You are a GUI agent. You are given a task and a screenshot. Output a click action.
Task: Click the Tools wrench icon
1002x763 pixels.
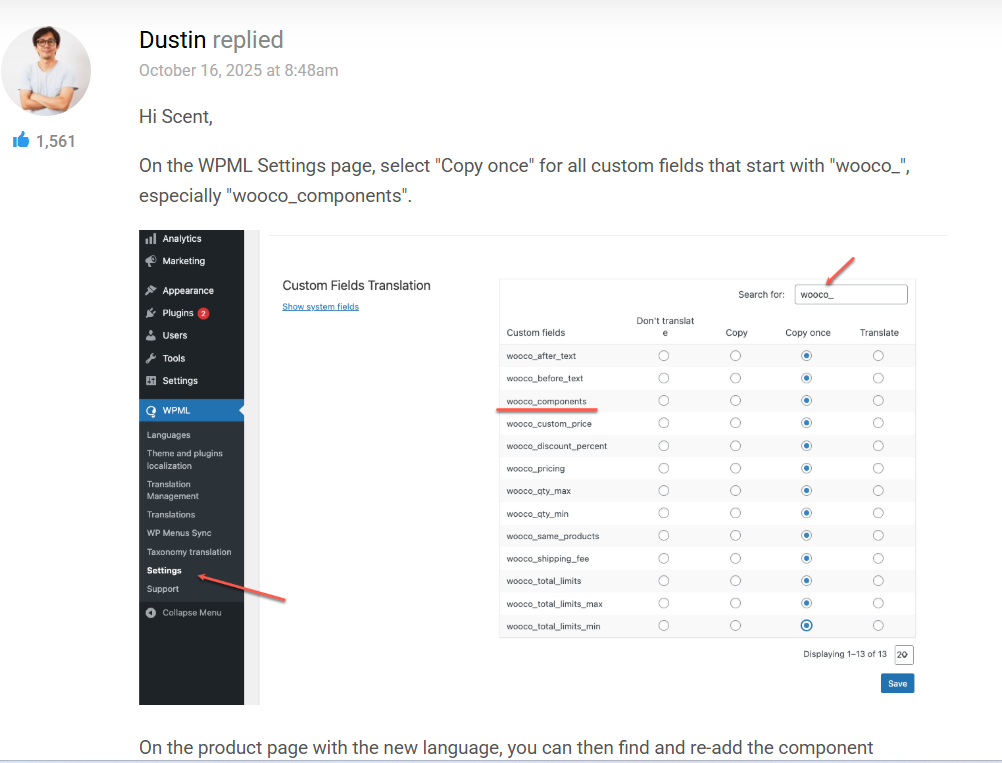click(151, 358)
